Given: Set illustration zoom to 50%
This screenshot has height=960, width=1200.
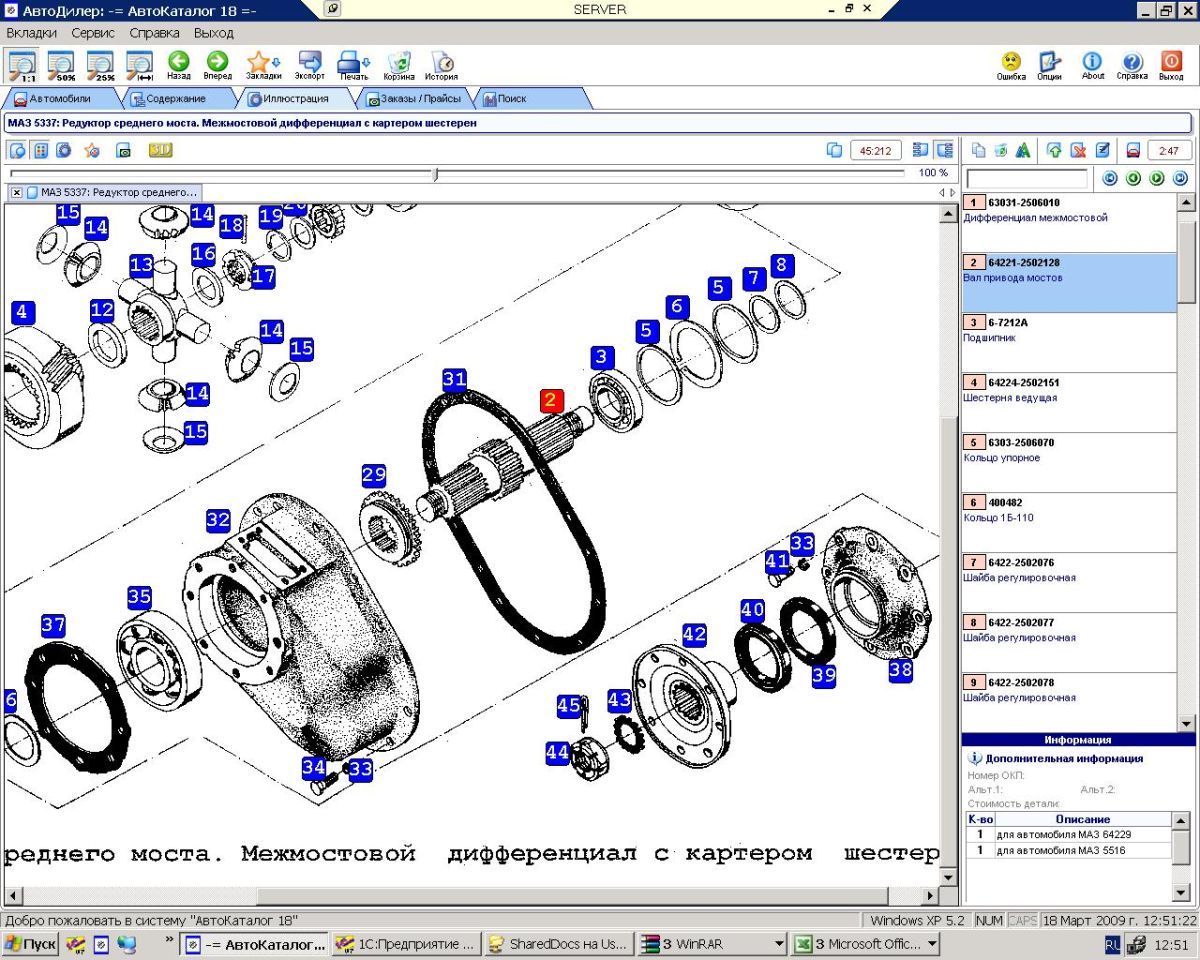Looking at the screenshot, I should coord(62,65).
